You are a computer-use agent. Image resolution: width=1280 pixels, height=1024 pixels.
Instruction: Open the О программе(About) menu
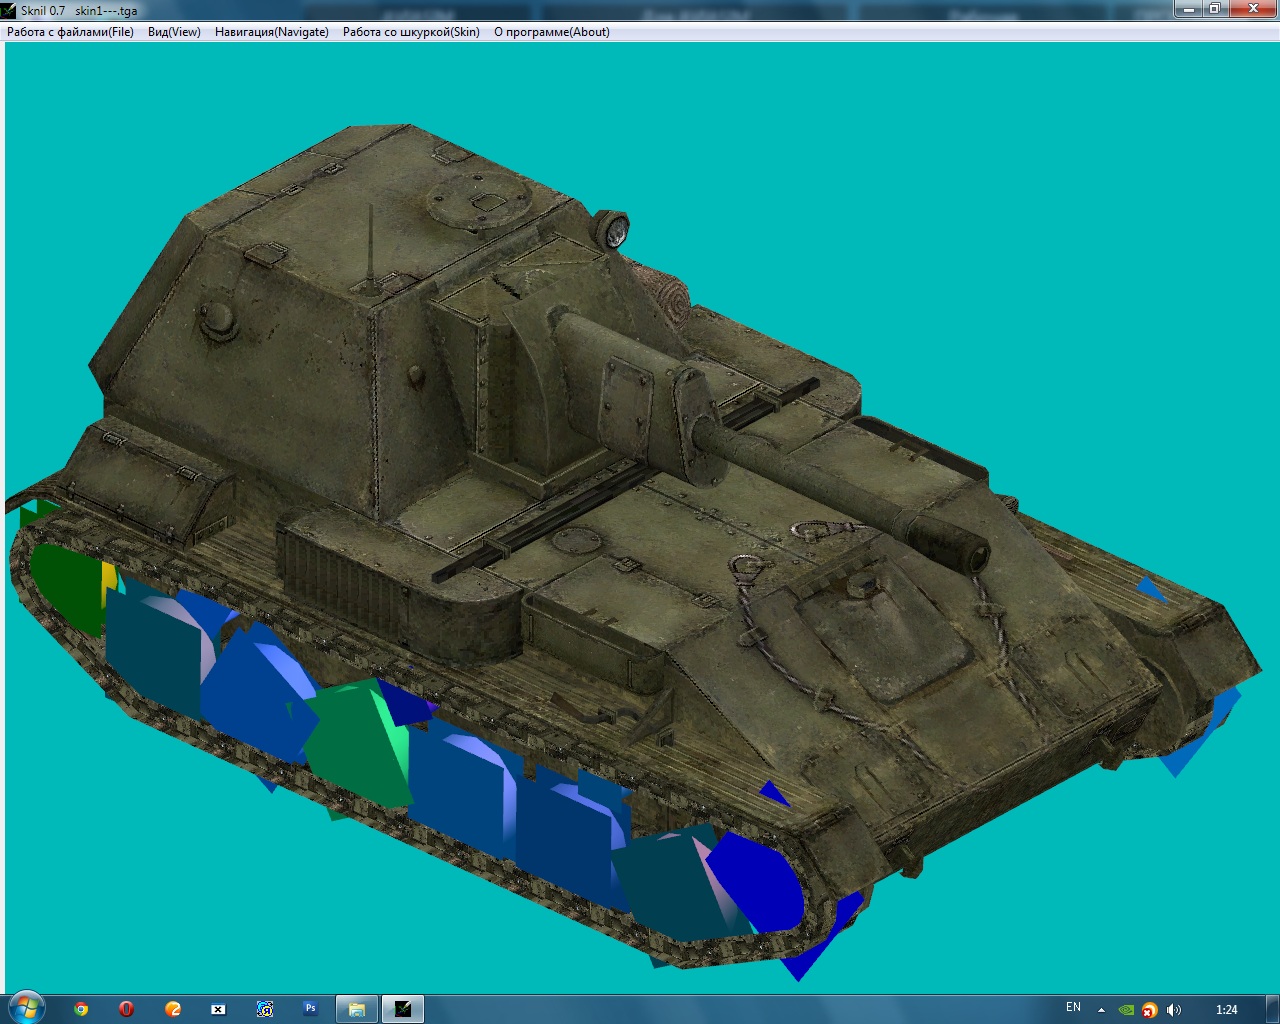[552, 32]
